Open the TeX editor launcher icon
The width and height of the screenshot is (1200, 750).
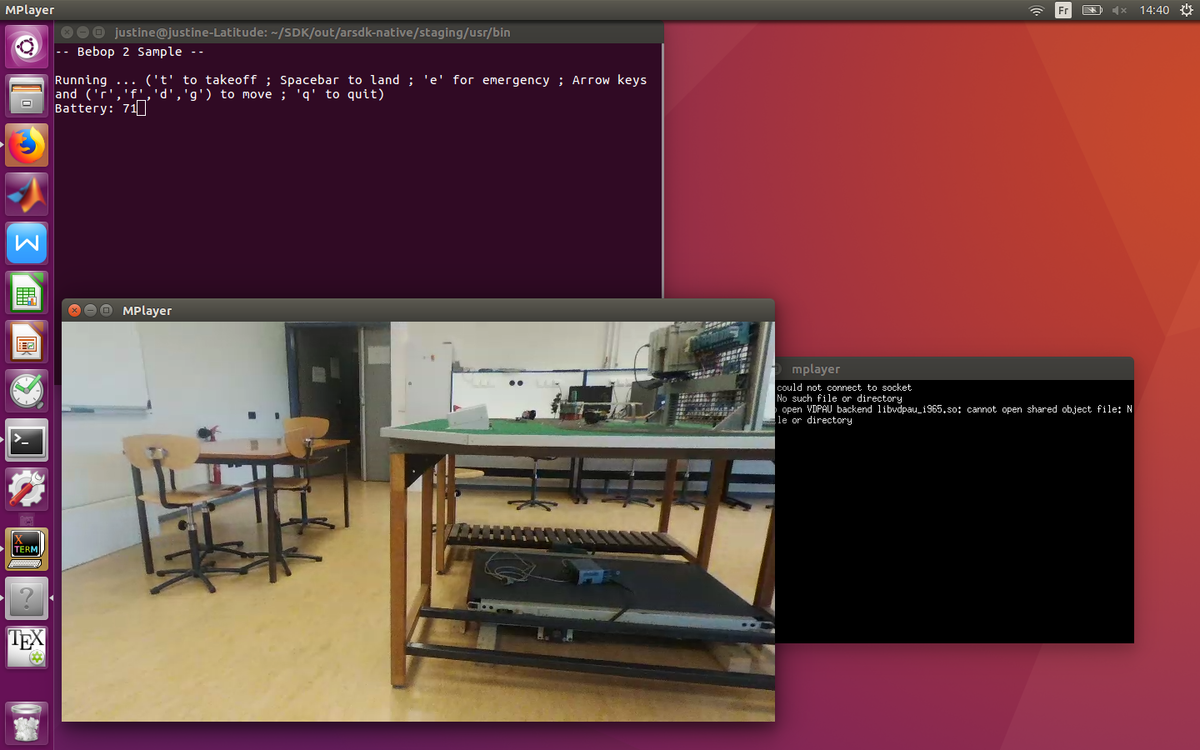pos(28,647)
